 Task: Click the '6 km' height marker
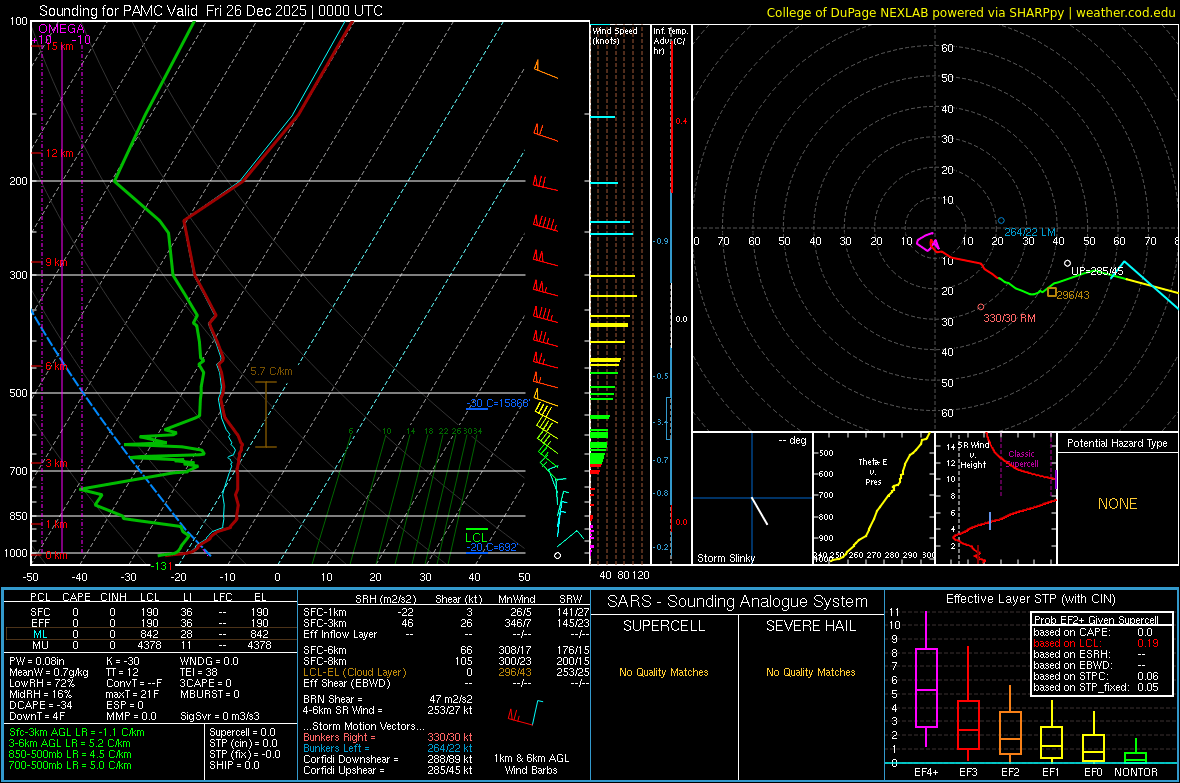click(x=56, y=366)
